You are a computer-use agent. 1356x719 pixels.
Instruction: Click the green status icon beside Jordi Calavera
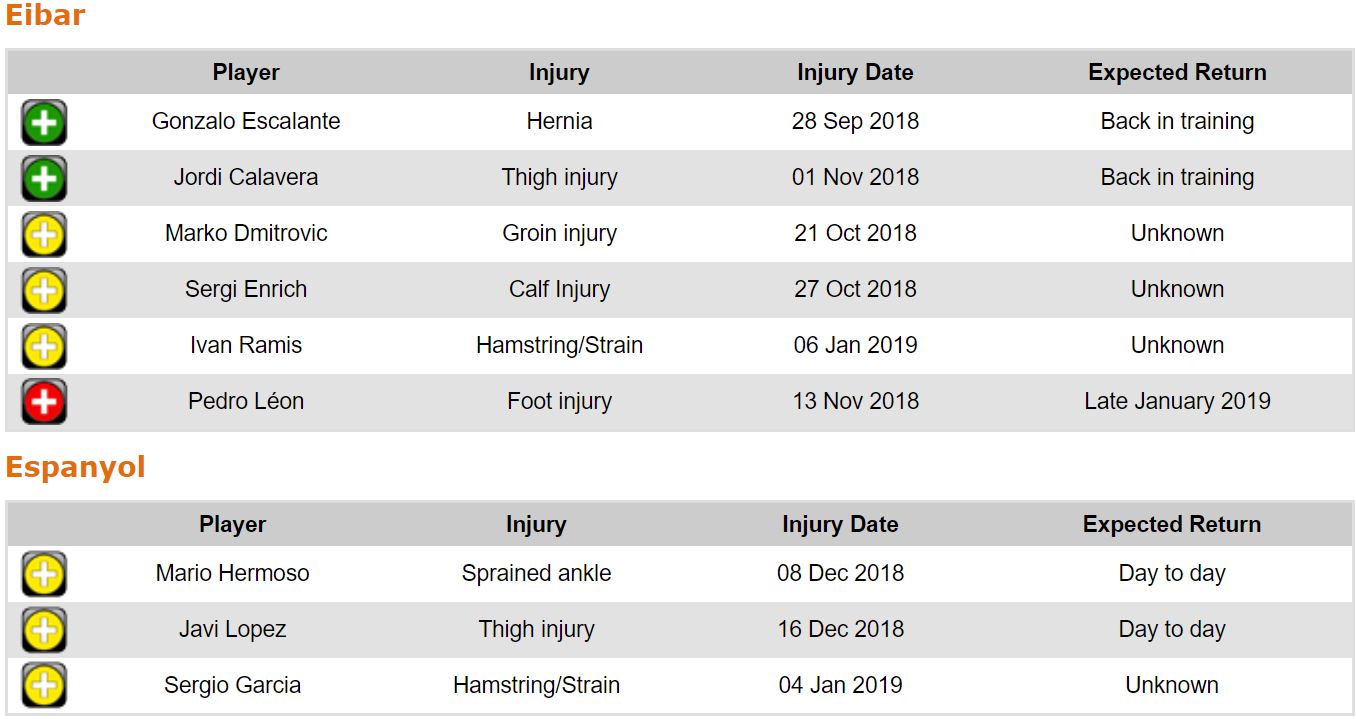[x=44, y=179]
